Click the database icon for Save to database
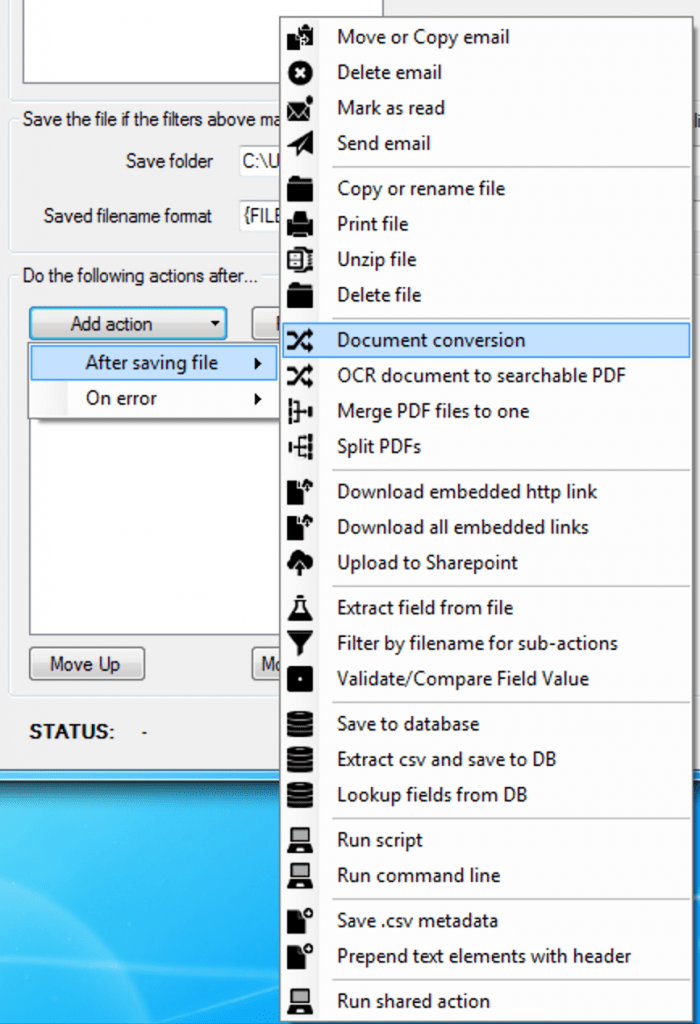 point(300,724)
